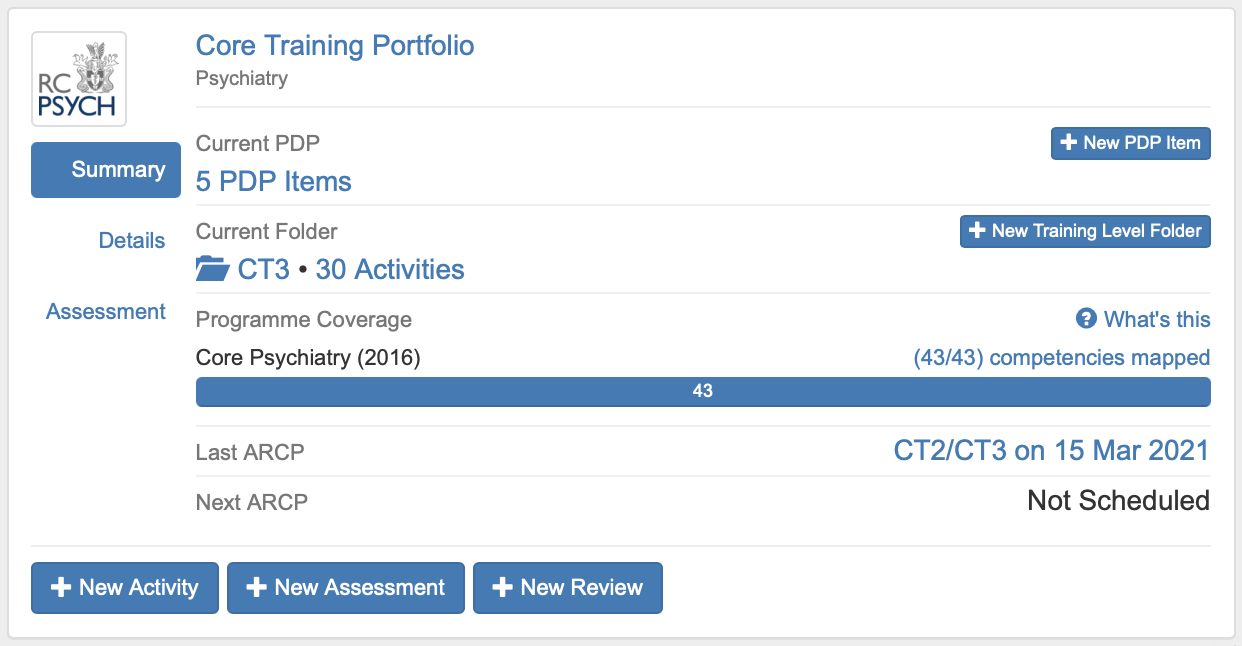
Task: Go to the Assessment tab
Action: [106, 312]
